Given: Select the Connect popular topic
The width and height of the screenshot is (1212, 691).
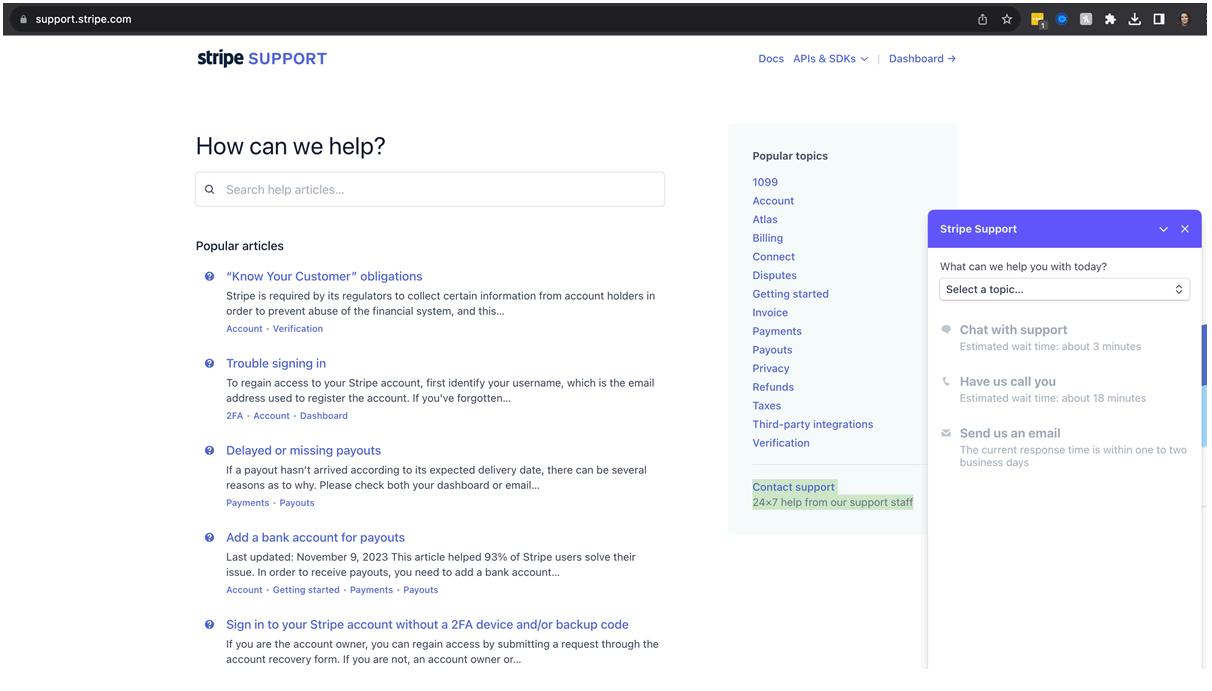Looking at the screenshot, I should point(774,257).
